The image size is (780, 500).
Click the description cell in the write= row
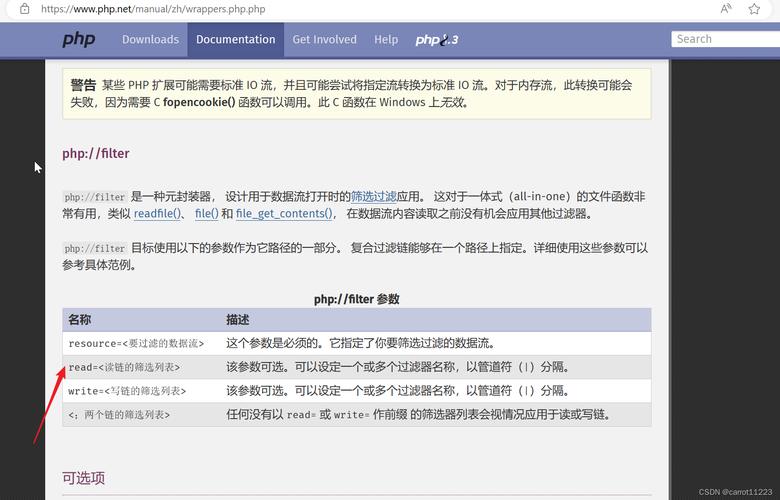click(436, 391)
